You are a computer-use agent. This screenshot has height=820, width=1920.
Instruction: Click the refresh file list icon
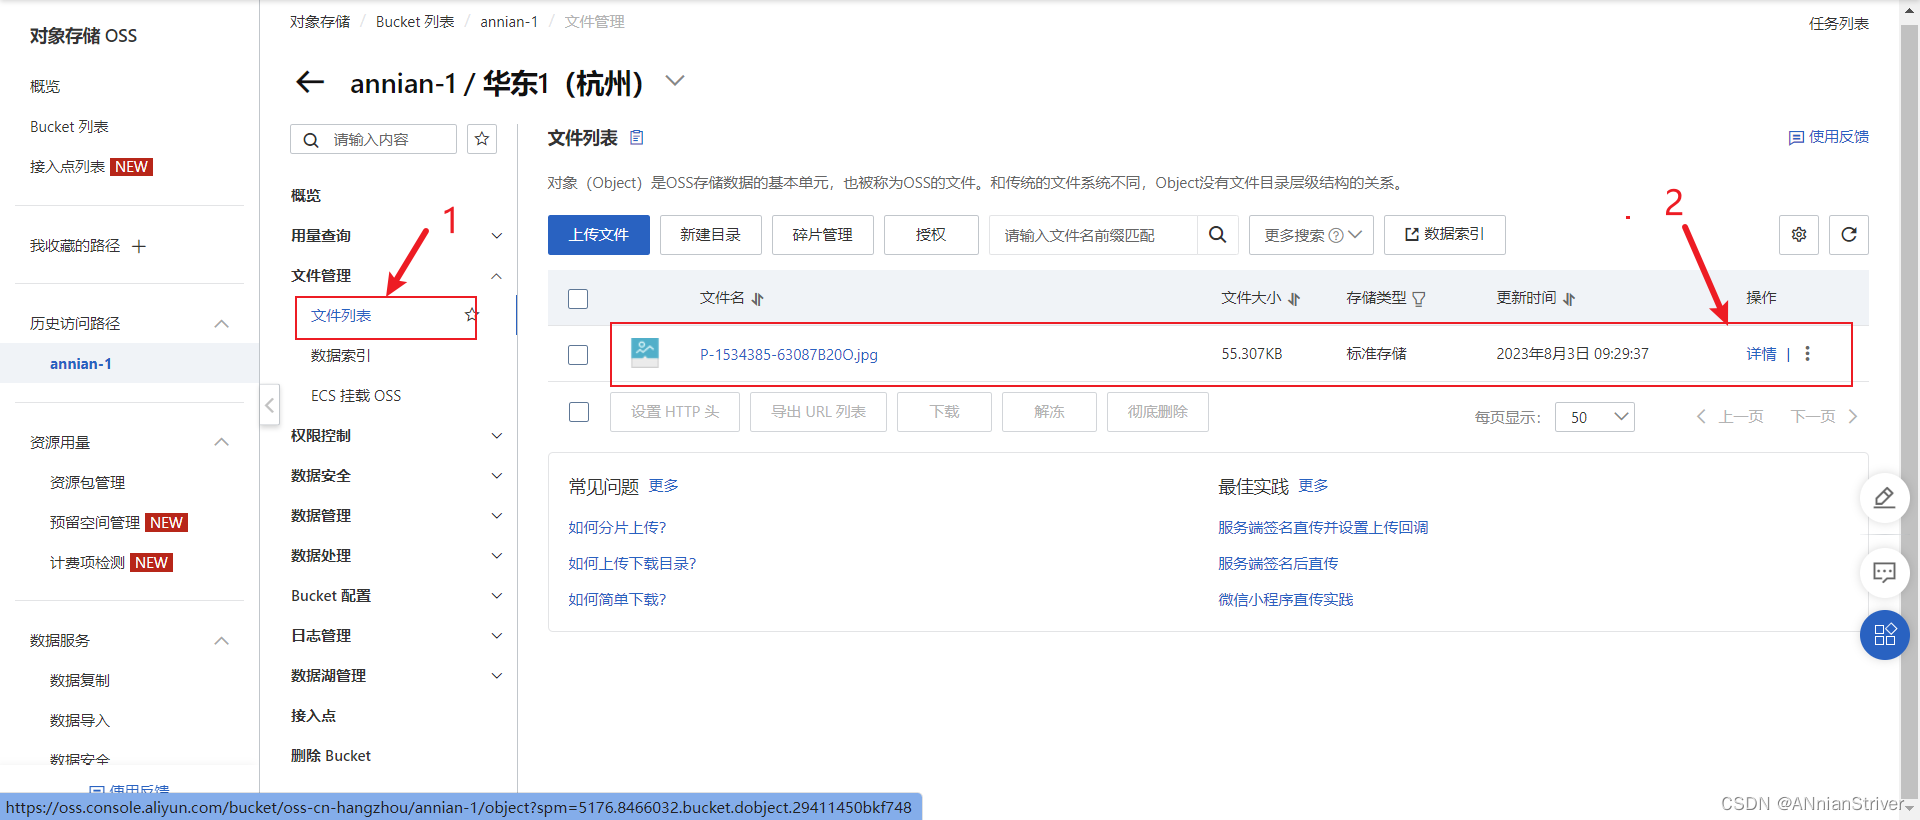[1849, 235]
